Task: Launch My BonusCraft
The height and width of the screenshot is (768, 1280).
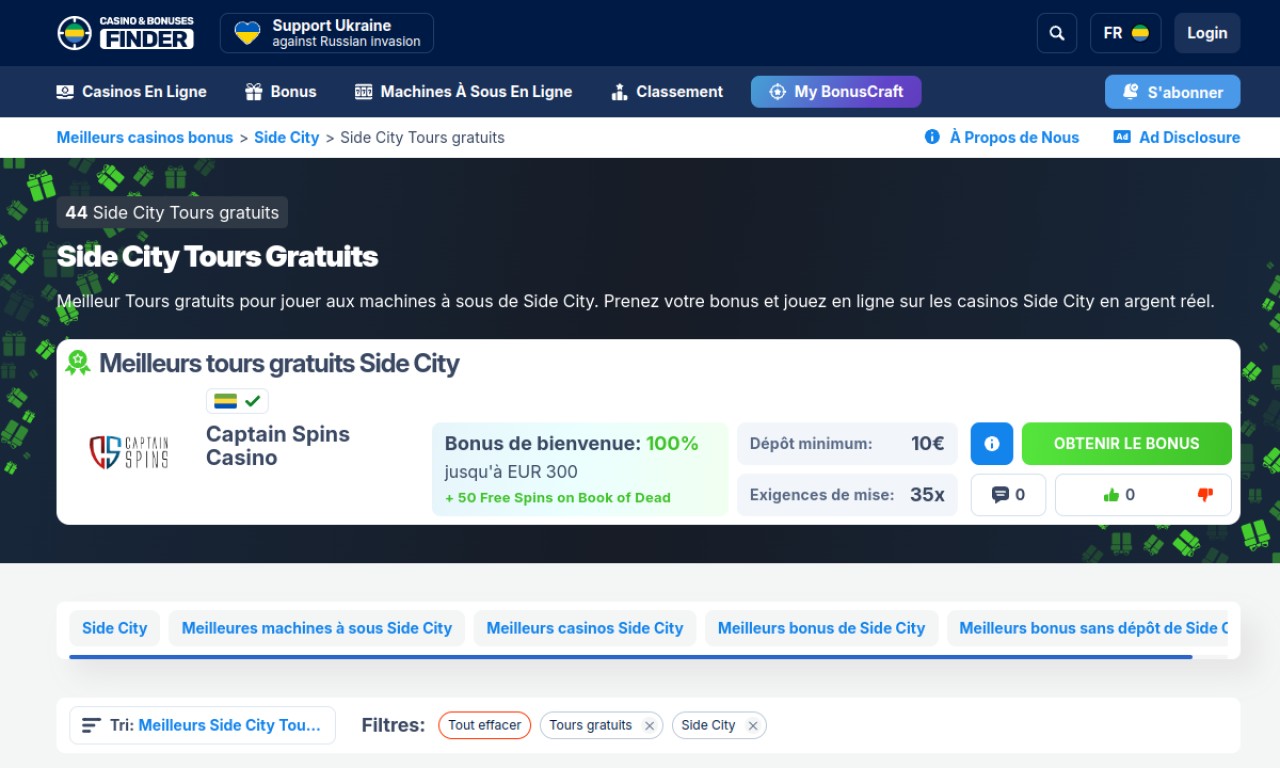Action: click(836, 92)
